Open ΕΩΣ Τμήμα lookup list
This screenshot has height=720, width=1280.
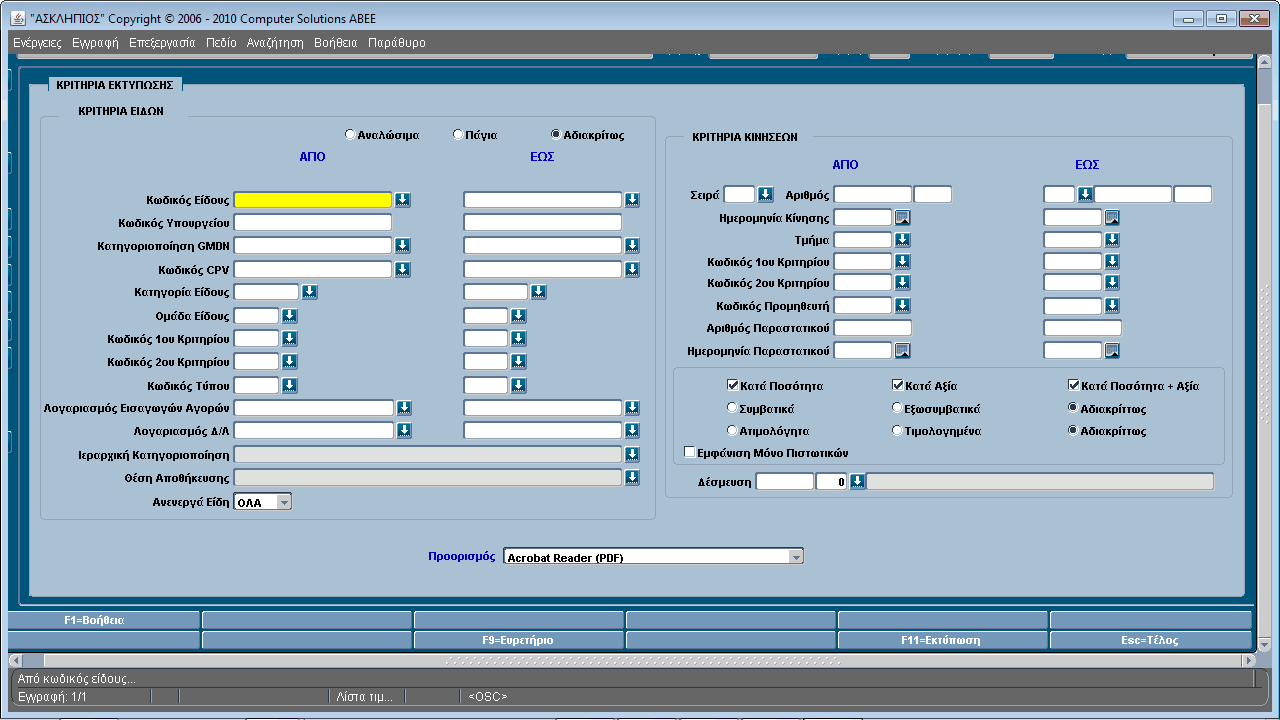click(x=1112, y=240)
